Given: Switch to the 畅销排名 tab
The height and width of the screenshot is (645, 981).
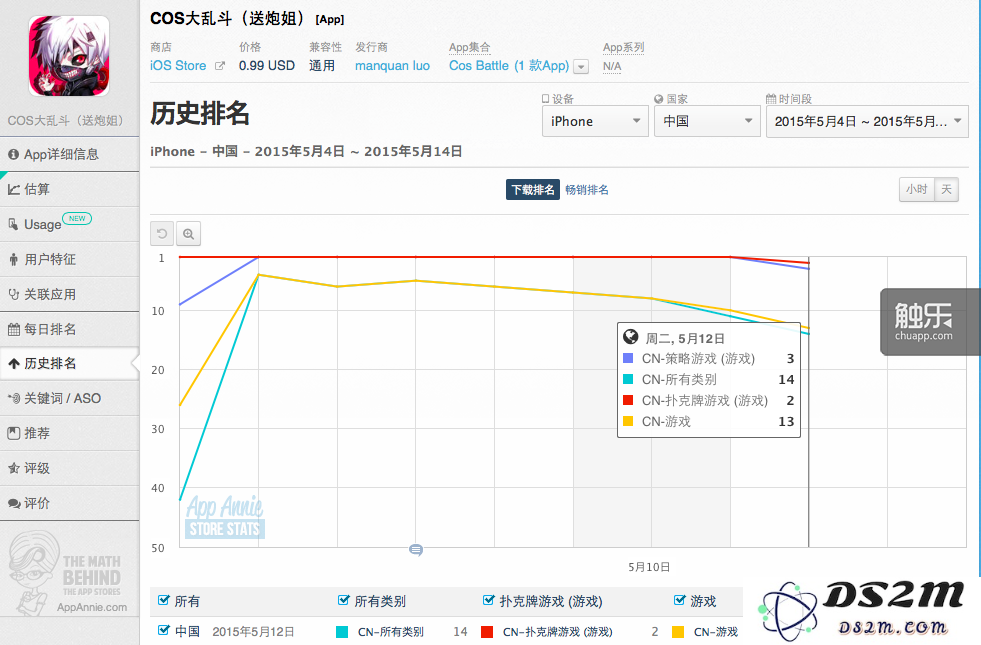Looking at the screenshot, I should tap(587, 190).
